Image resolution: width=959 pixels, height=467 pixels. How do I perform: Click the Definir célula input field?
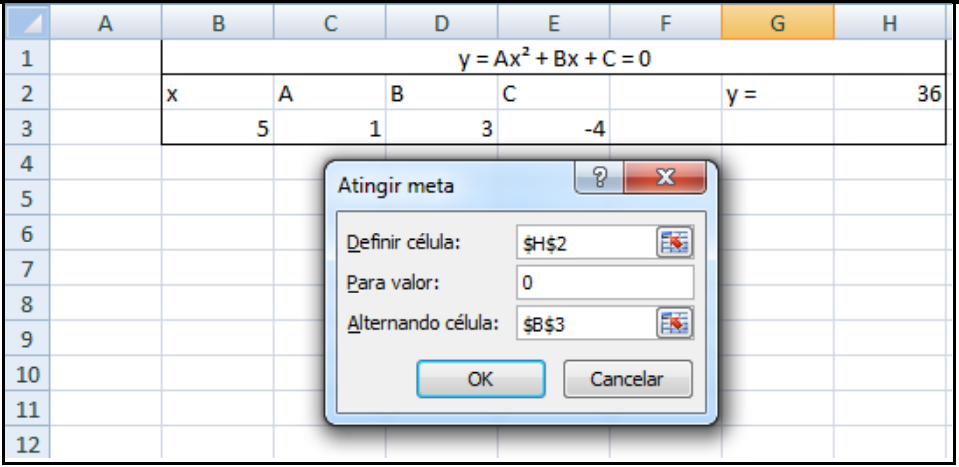coord(584,242)
